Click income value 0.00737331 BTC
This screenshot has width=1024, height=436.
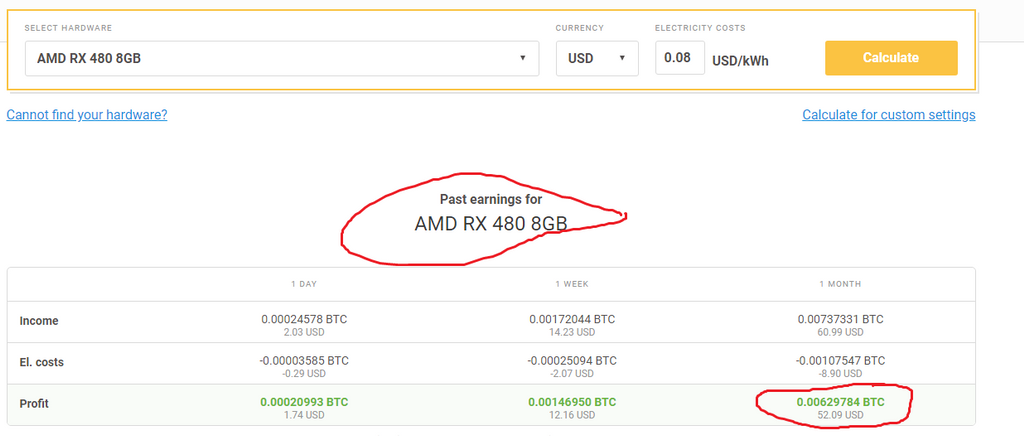(x=840, y=320)
